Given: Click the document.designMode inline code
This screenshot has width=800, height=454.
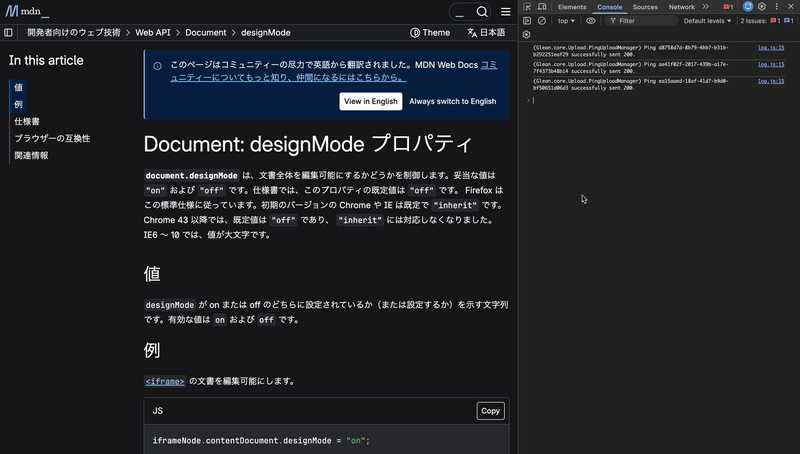Looking at the screenshot, I should point(191,175).
